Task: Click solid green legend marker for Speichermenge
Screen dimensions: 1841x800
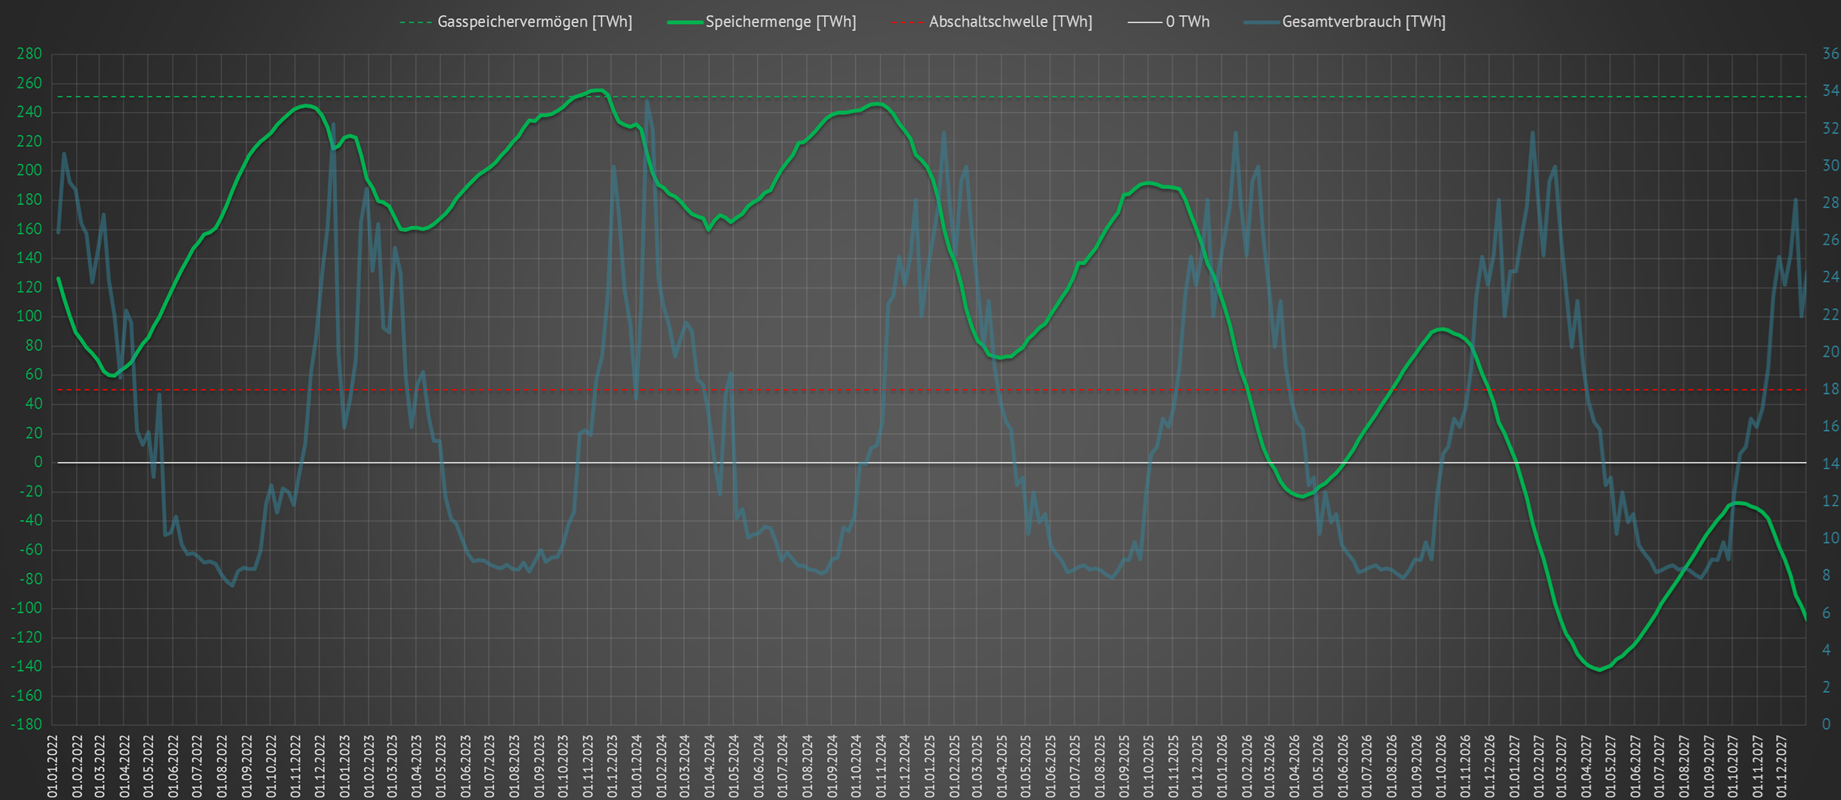Action: pos(685,22)
